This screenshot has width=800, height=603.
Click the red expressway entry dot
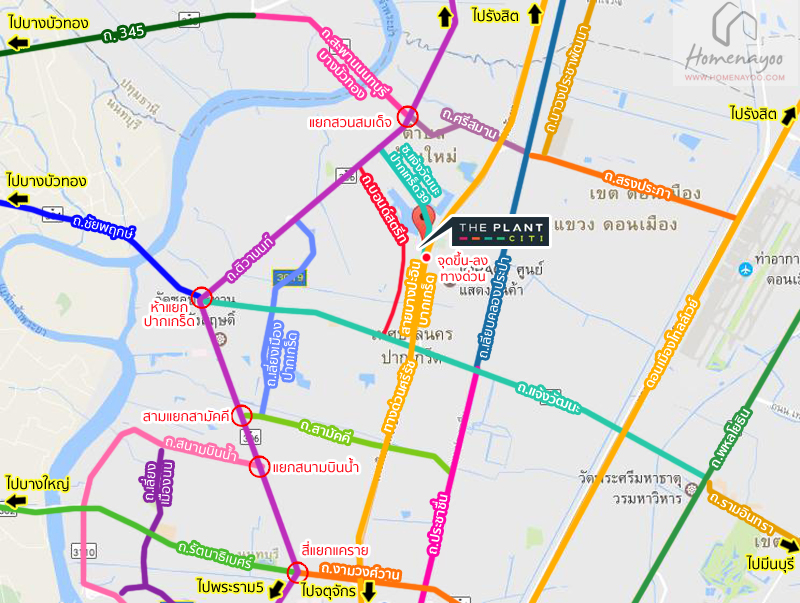427,258
